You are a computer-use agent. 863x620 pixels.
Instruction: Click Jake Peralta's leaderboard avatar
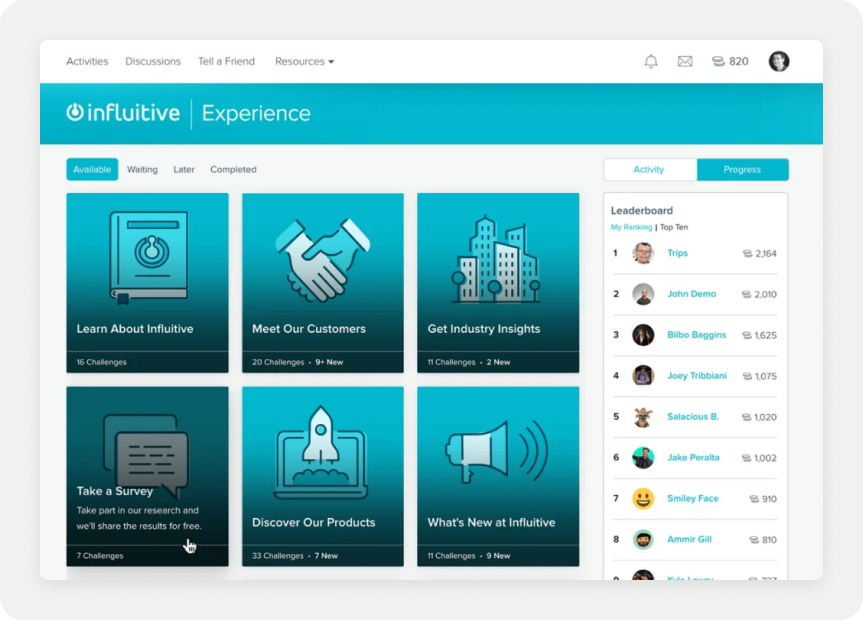(x=643, y=458)
